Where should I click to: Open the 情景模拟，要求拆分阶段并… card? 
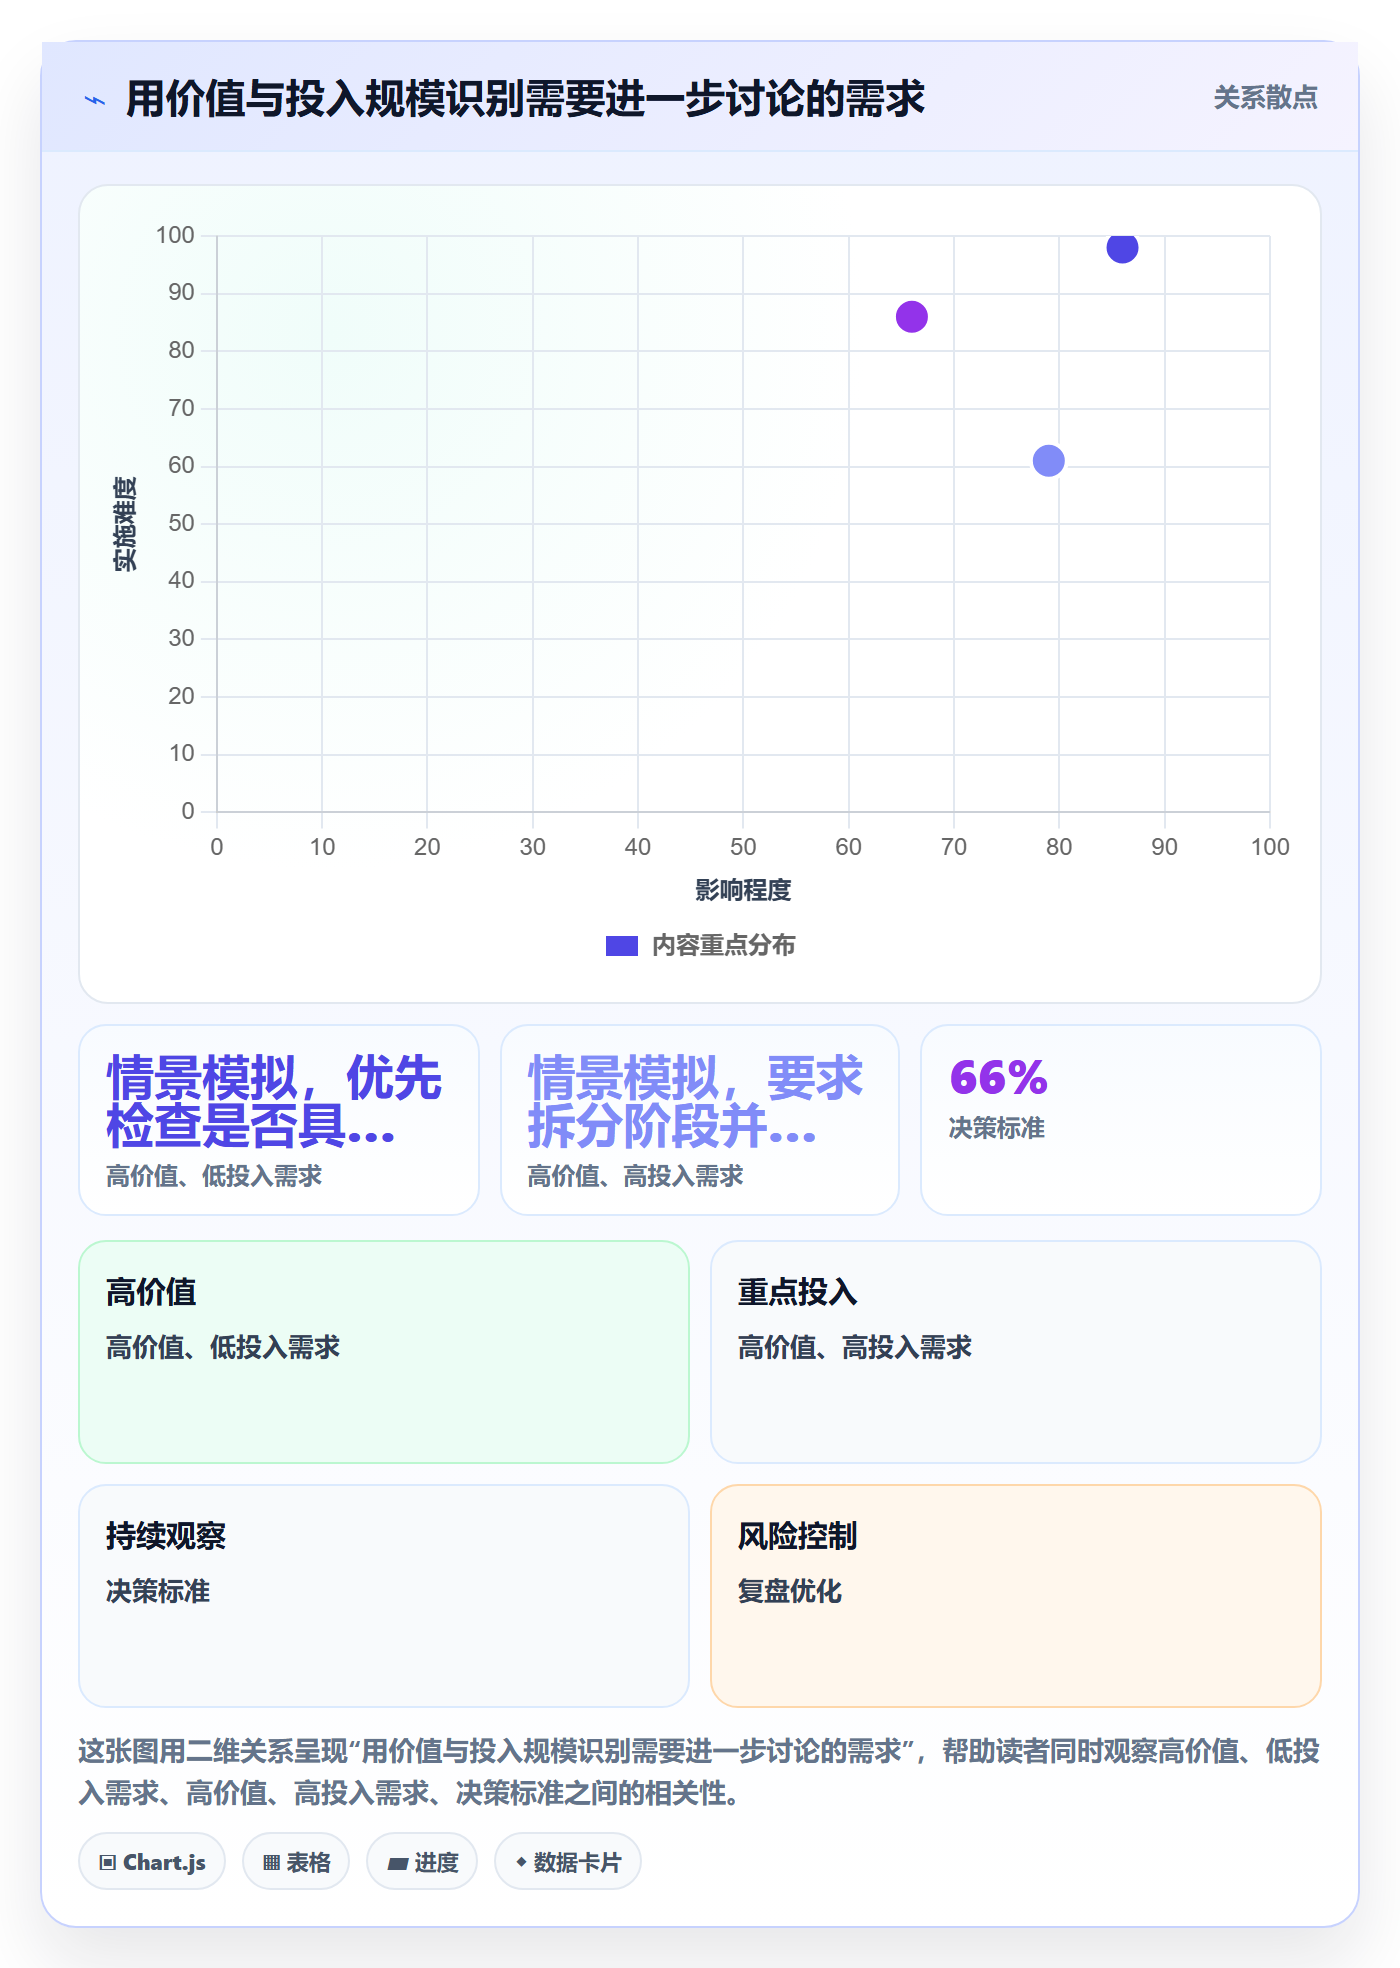click(700, 1120)
